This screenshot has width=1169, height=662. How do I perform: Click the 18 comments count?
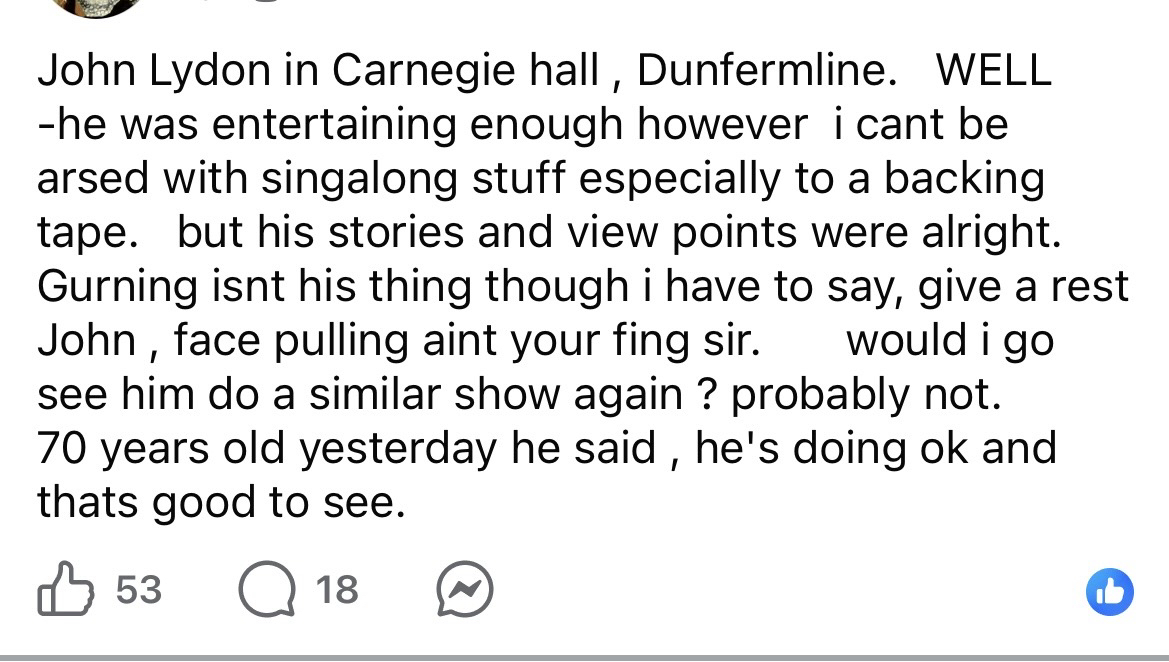tap(337, 590)
